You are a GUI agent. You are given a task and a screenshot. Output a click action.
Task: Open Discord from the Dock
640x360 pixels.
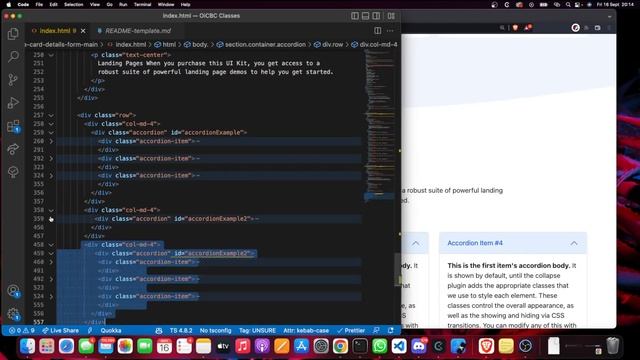419,346
